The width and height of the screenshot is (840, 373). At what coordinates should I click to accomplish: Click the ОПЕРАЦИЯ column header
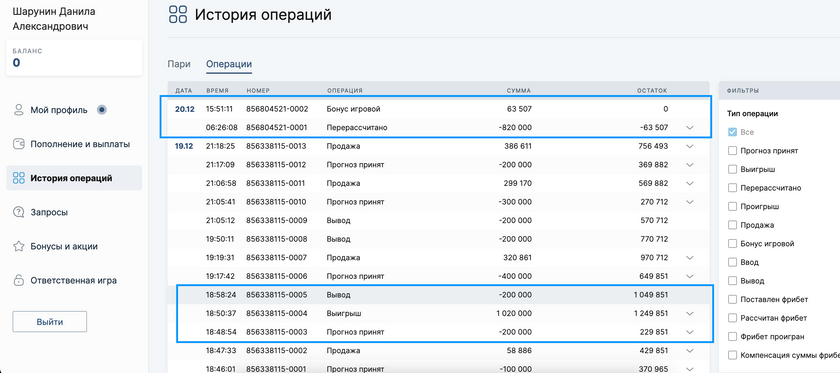pos(344,91)
